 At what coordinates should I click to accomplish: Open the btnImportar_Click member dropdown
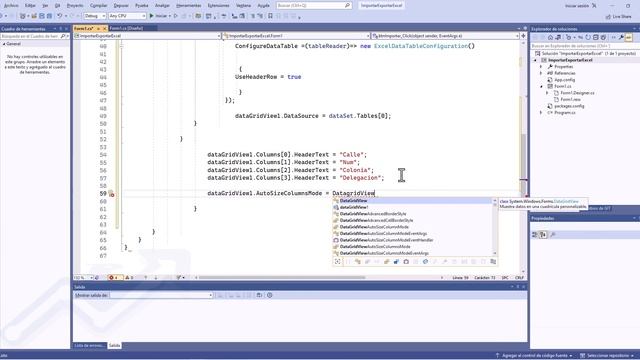(445, 36)
